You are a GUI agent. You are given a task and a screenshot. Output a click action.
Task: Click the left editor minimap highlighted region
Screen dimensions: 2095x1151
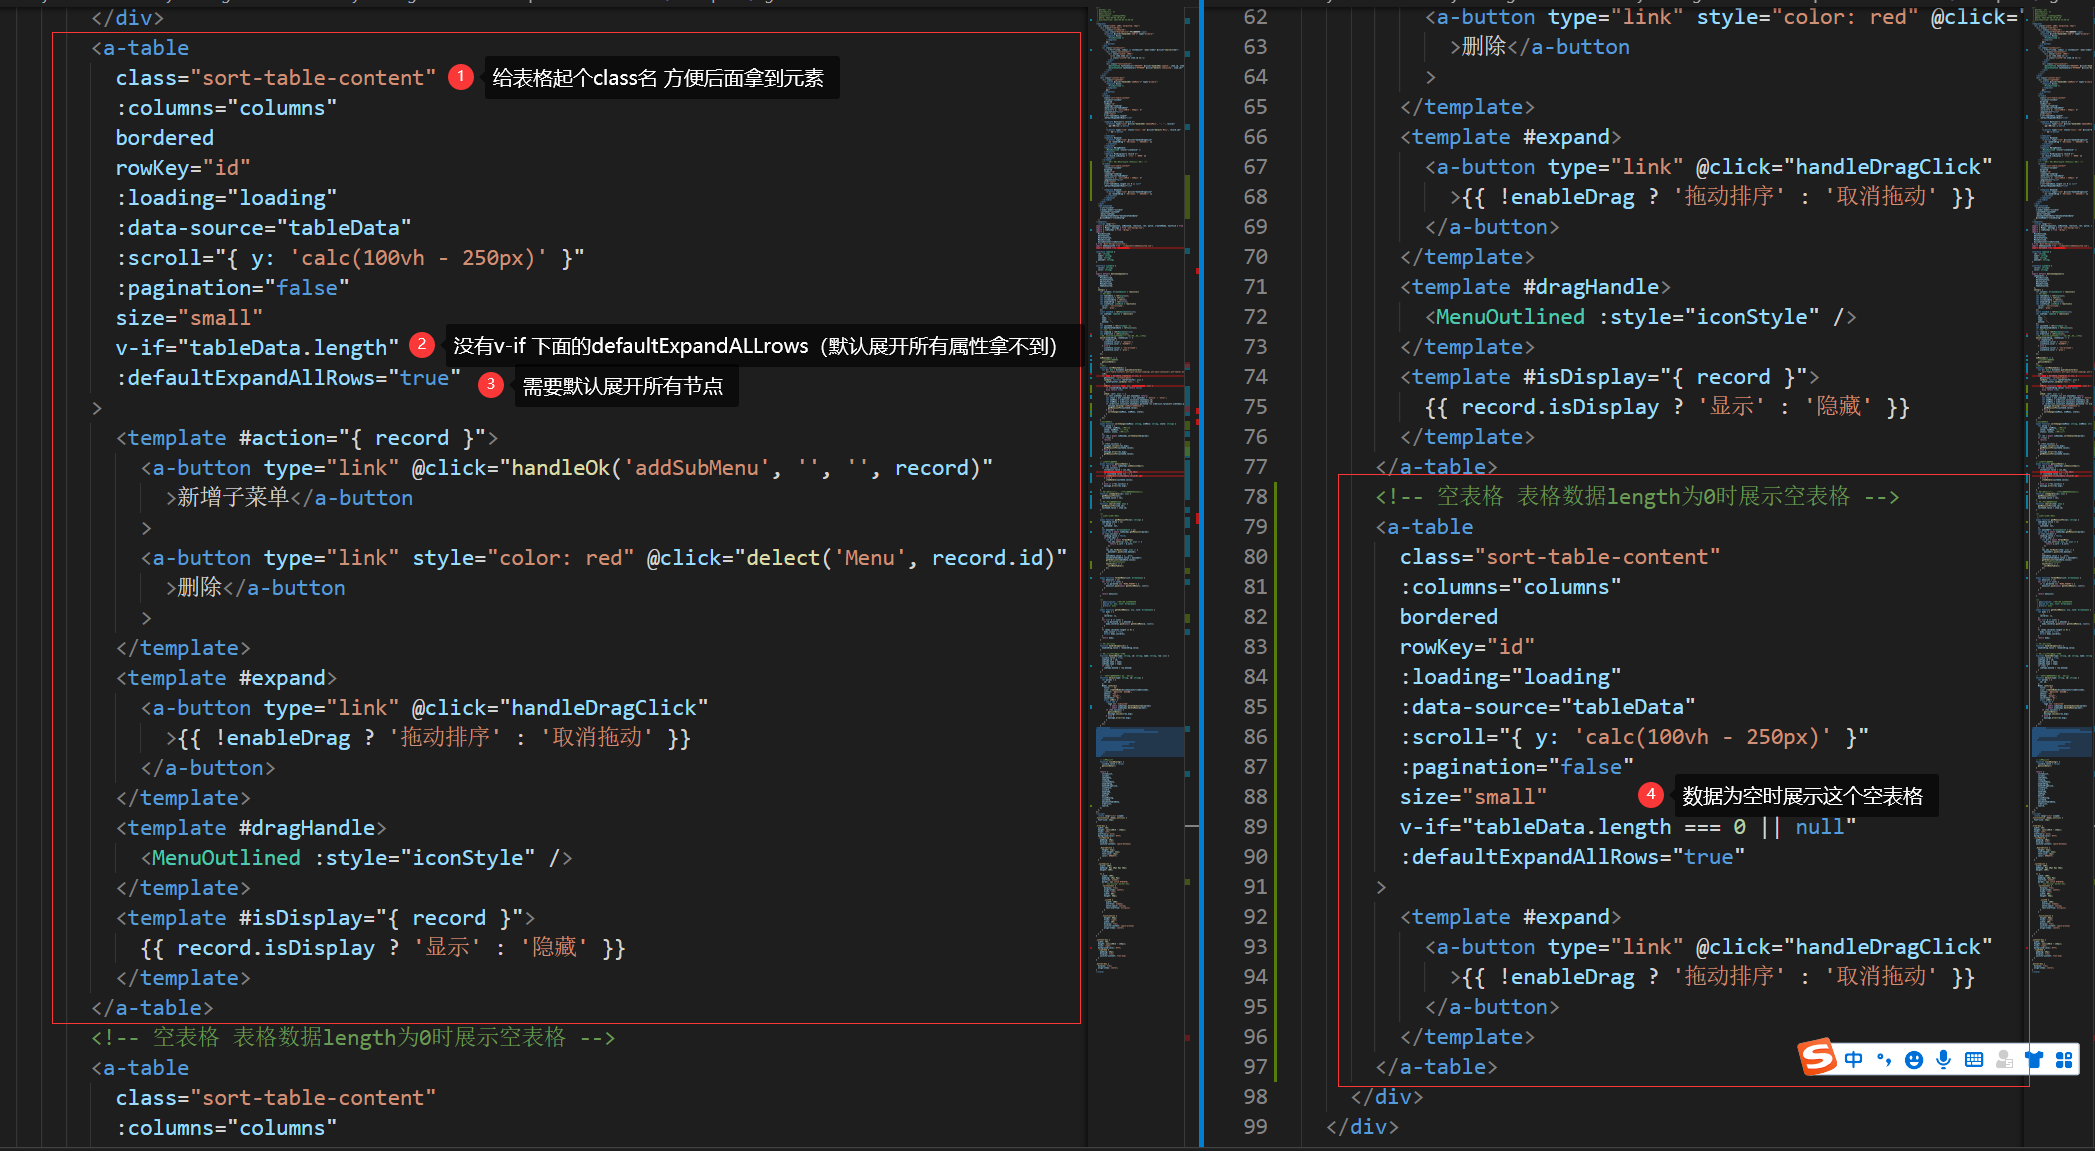[1140, 741]
